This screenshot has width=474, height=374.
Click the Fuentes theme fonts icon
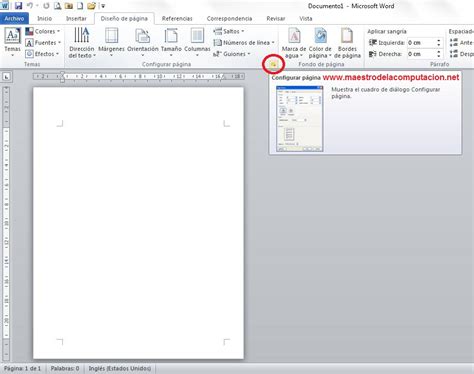29,43
